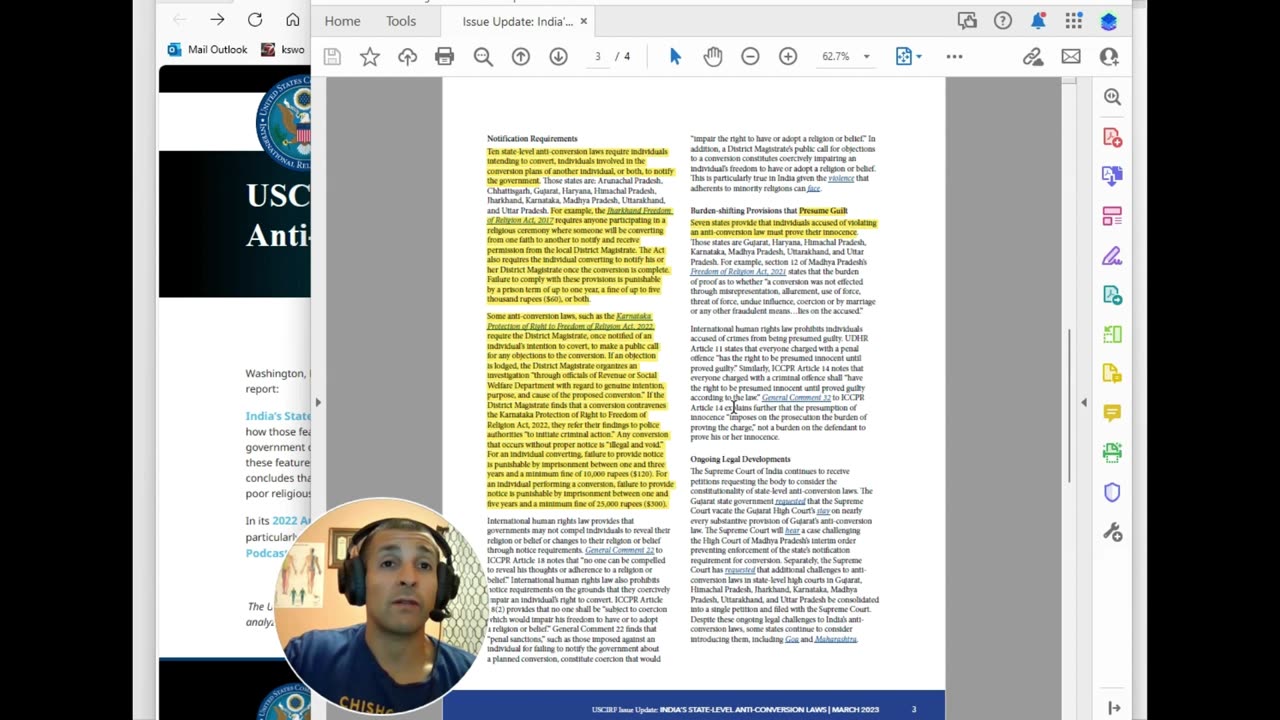Open Find text magnifier in toolbar
The height and width of the screenshot is (720, 1280).
pyautogui.click(x=483, y=57)
